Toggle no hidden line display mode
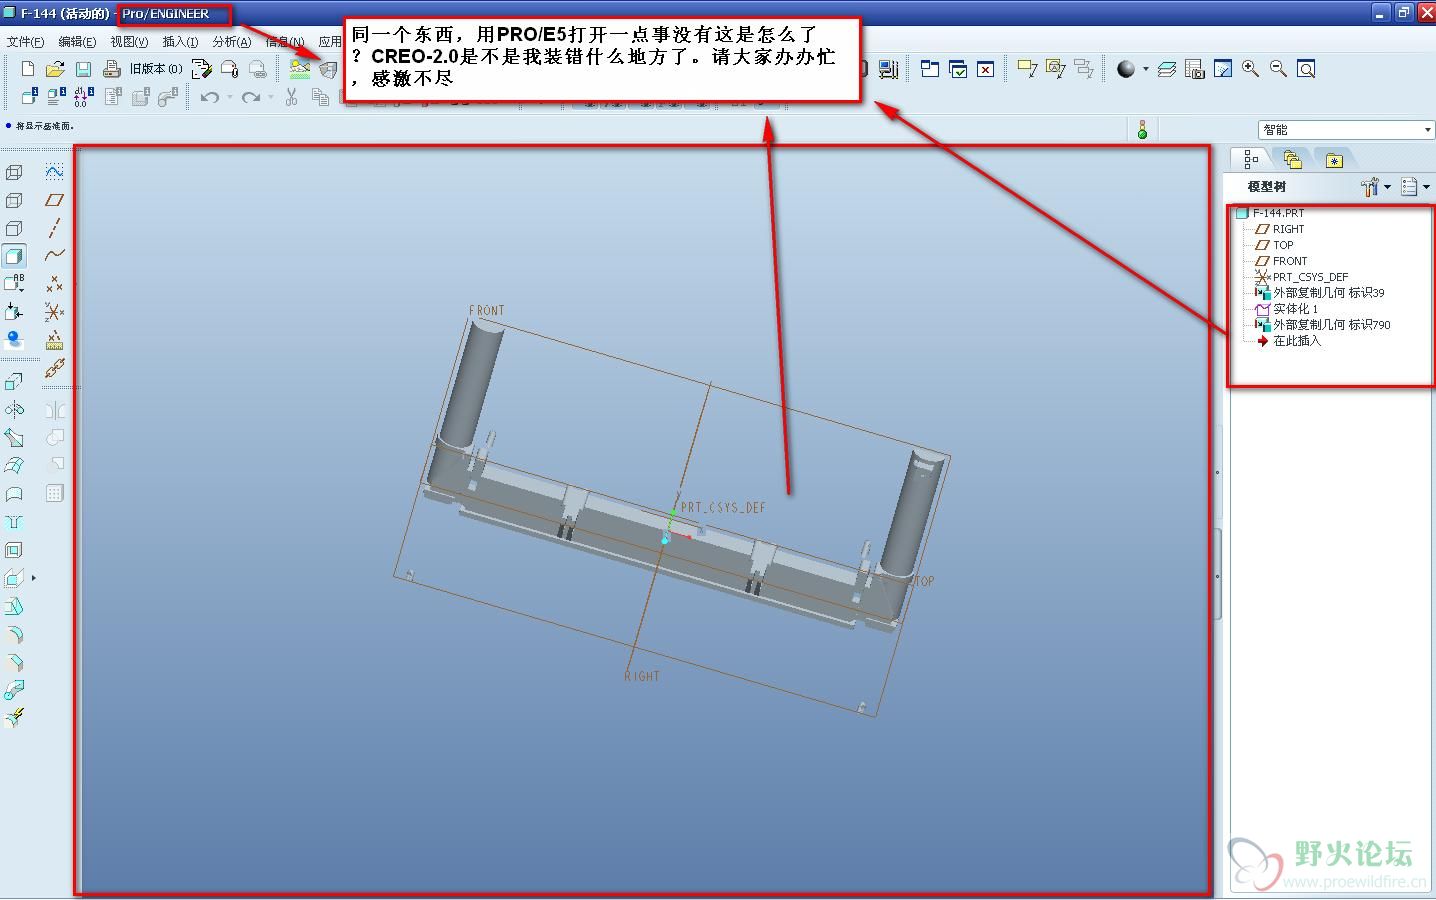The image size is (1436, 900). point(14,228)
